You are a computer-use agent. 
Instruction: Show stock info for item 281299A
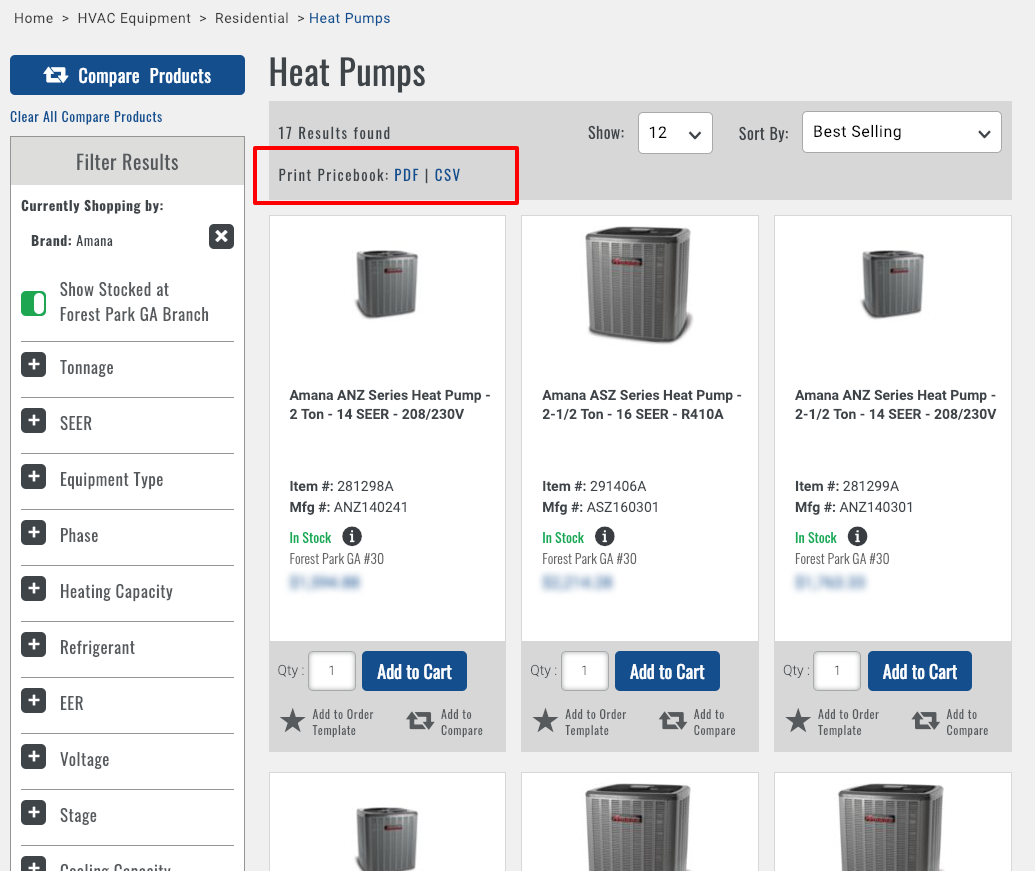[857, 536]
